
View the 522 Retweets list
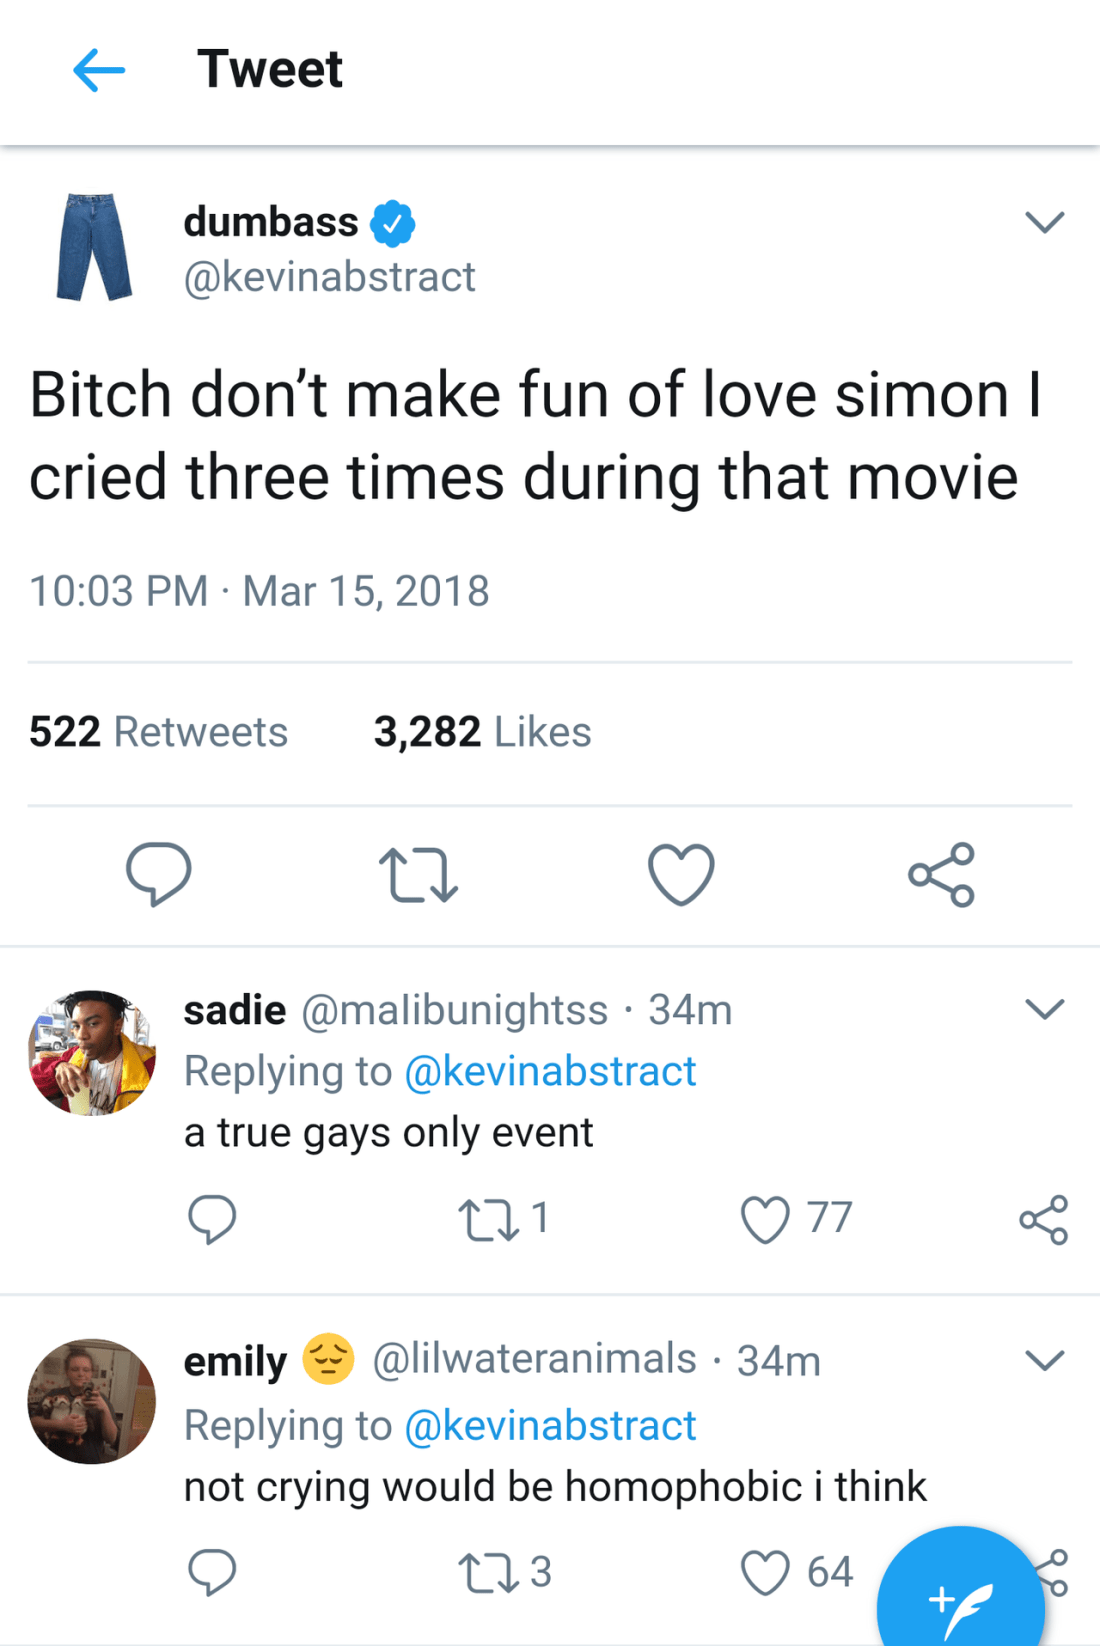click(x=158, y=732)
